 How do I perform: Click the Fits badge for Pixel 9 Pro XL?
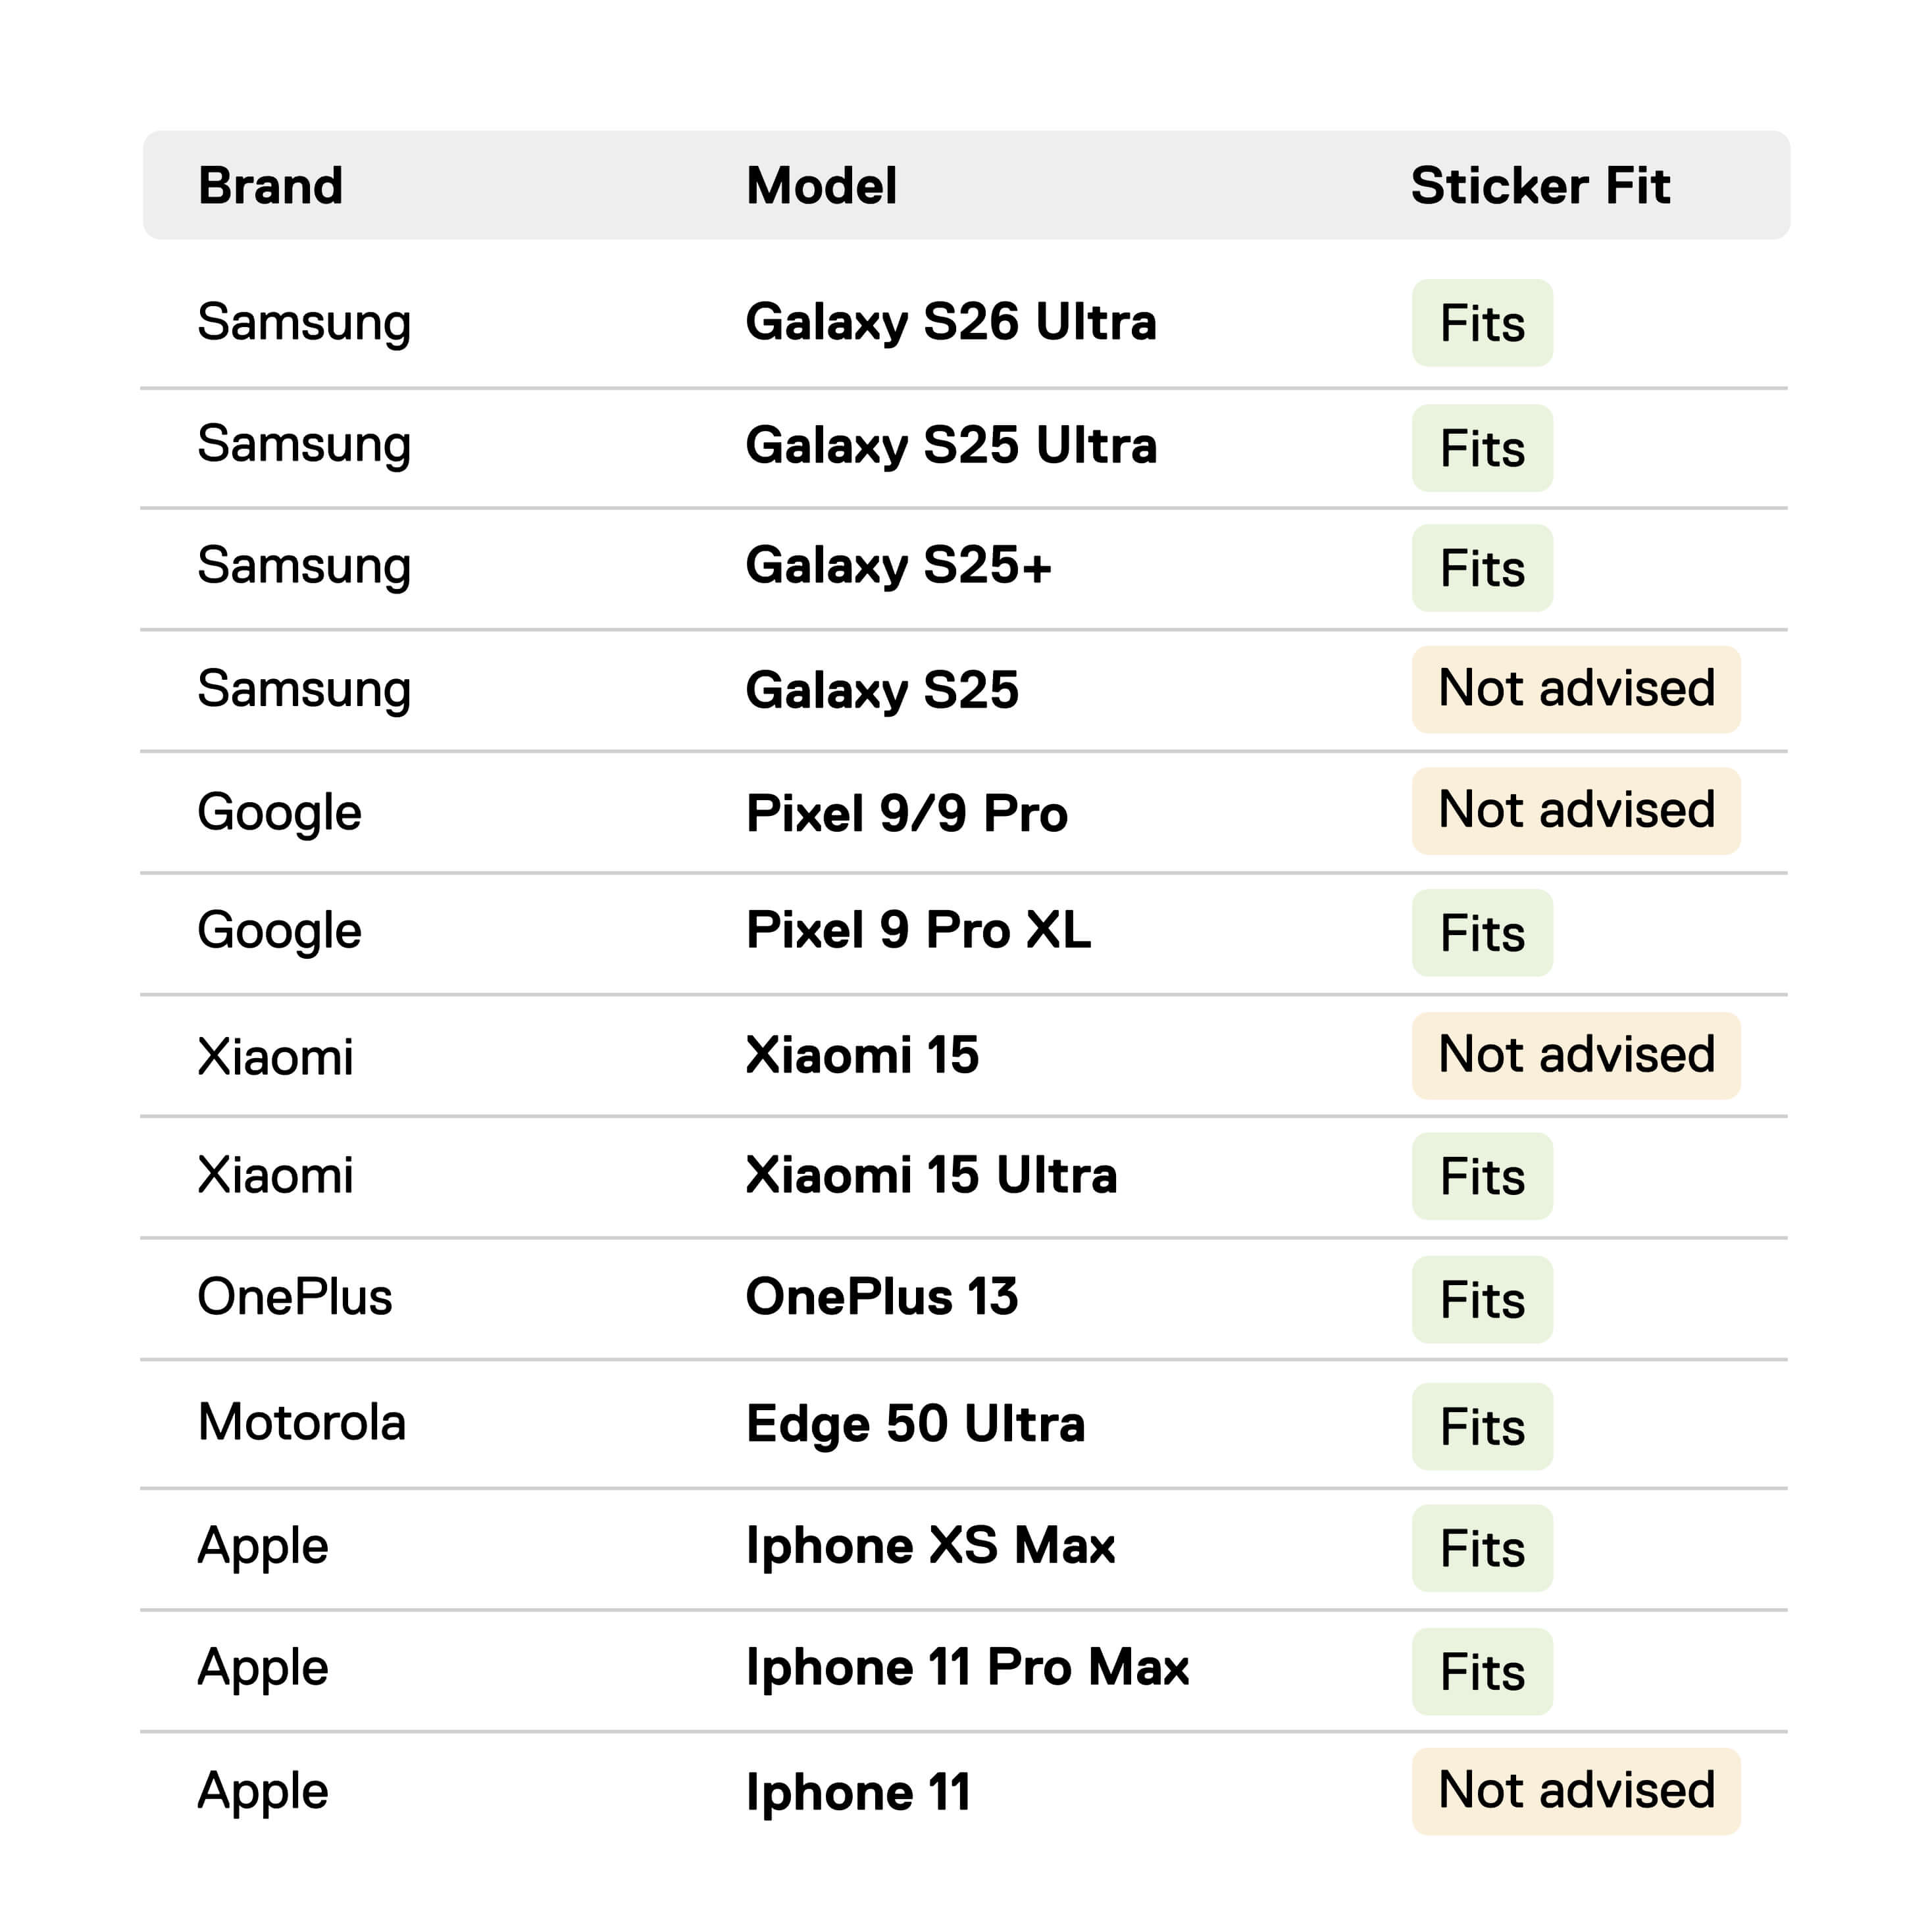tap(1482, 933)
